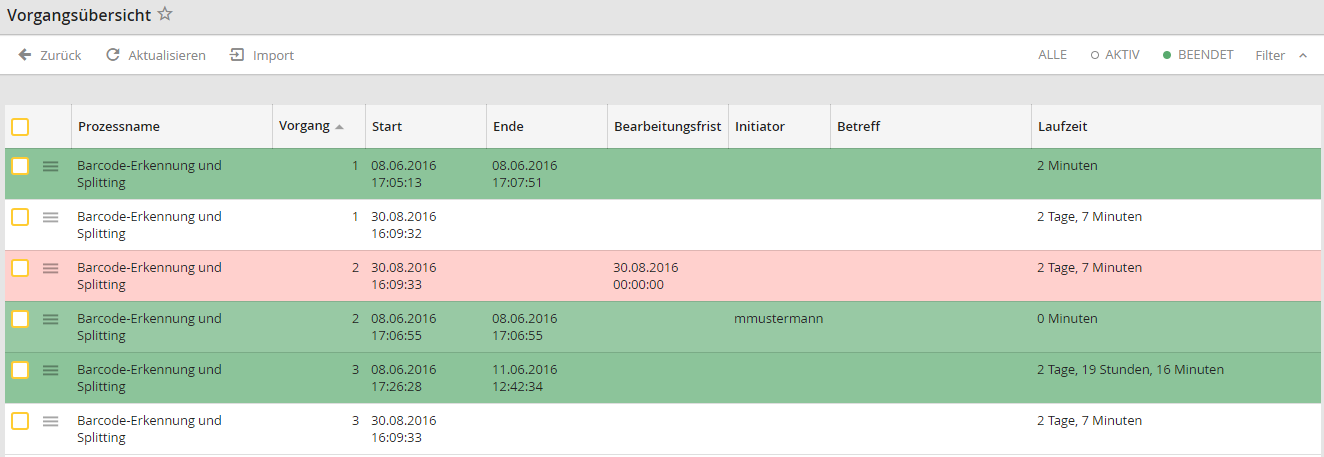Screen dimensions: 1324x457
Task: Open row menu for first green row
Action: coord(50,166)
